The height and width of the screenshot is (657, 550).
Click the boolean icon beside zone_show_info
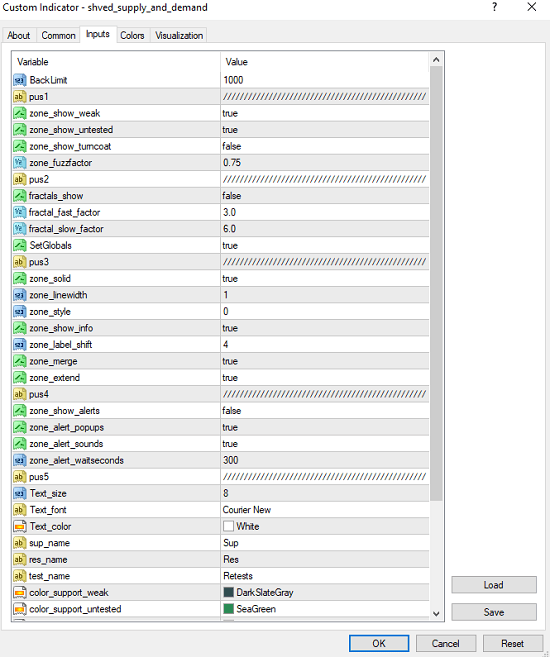19,328
